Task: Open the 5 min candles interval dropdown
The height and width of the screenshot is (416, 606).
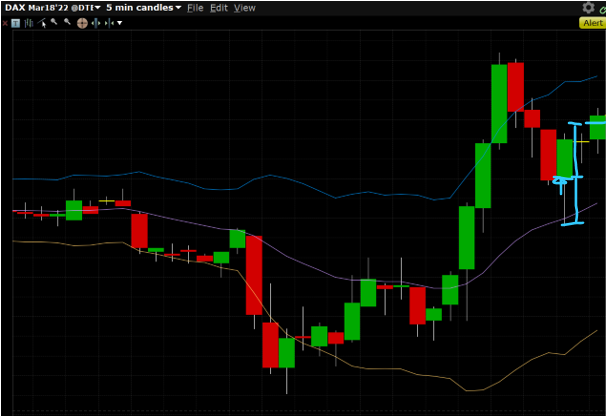Action: tap(144, 8)
